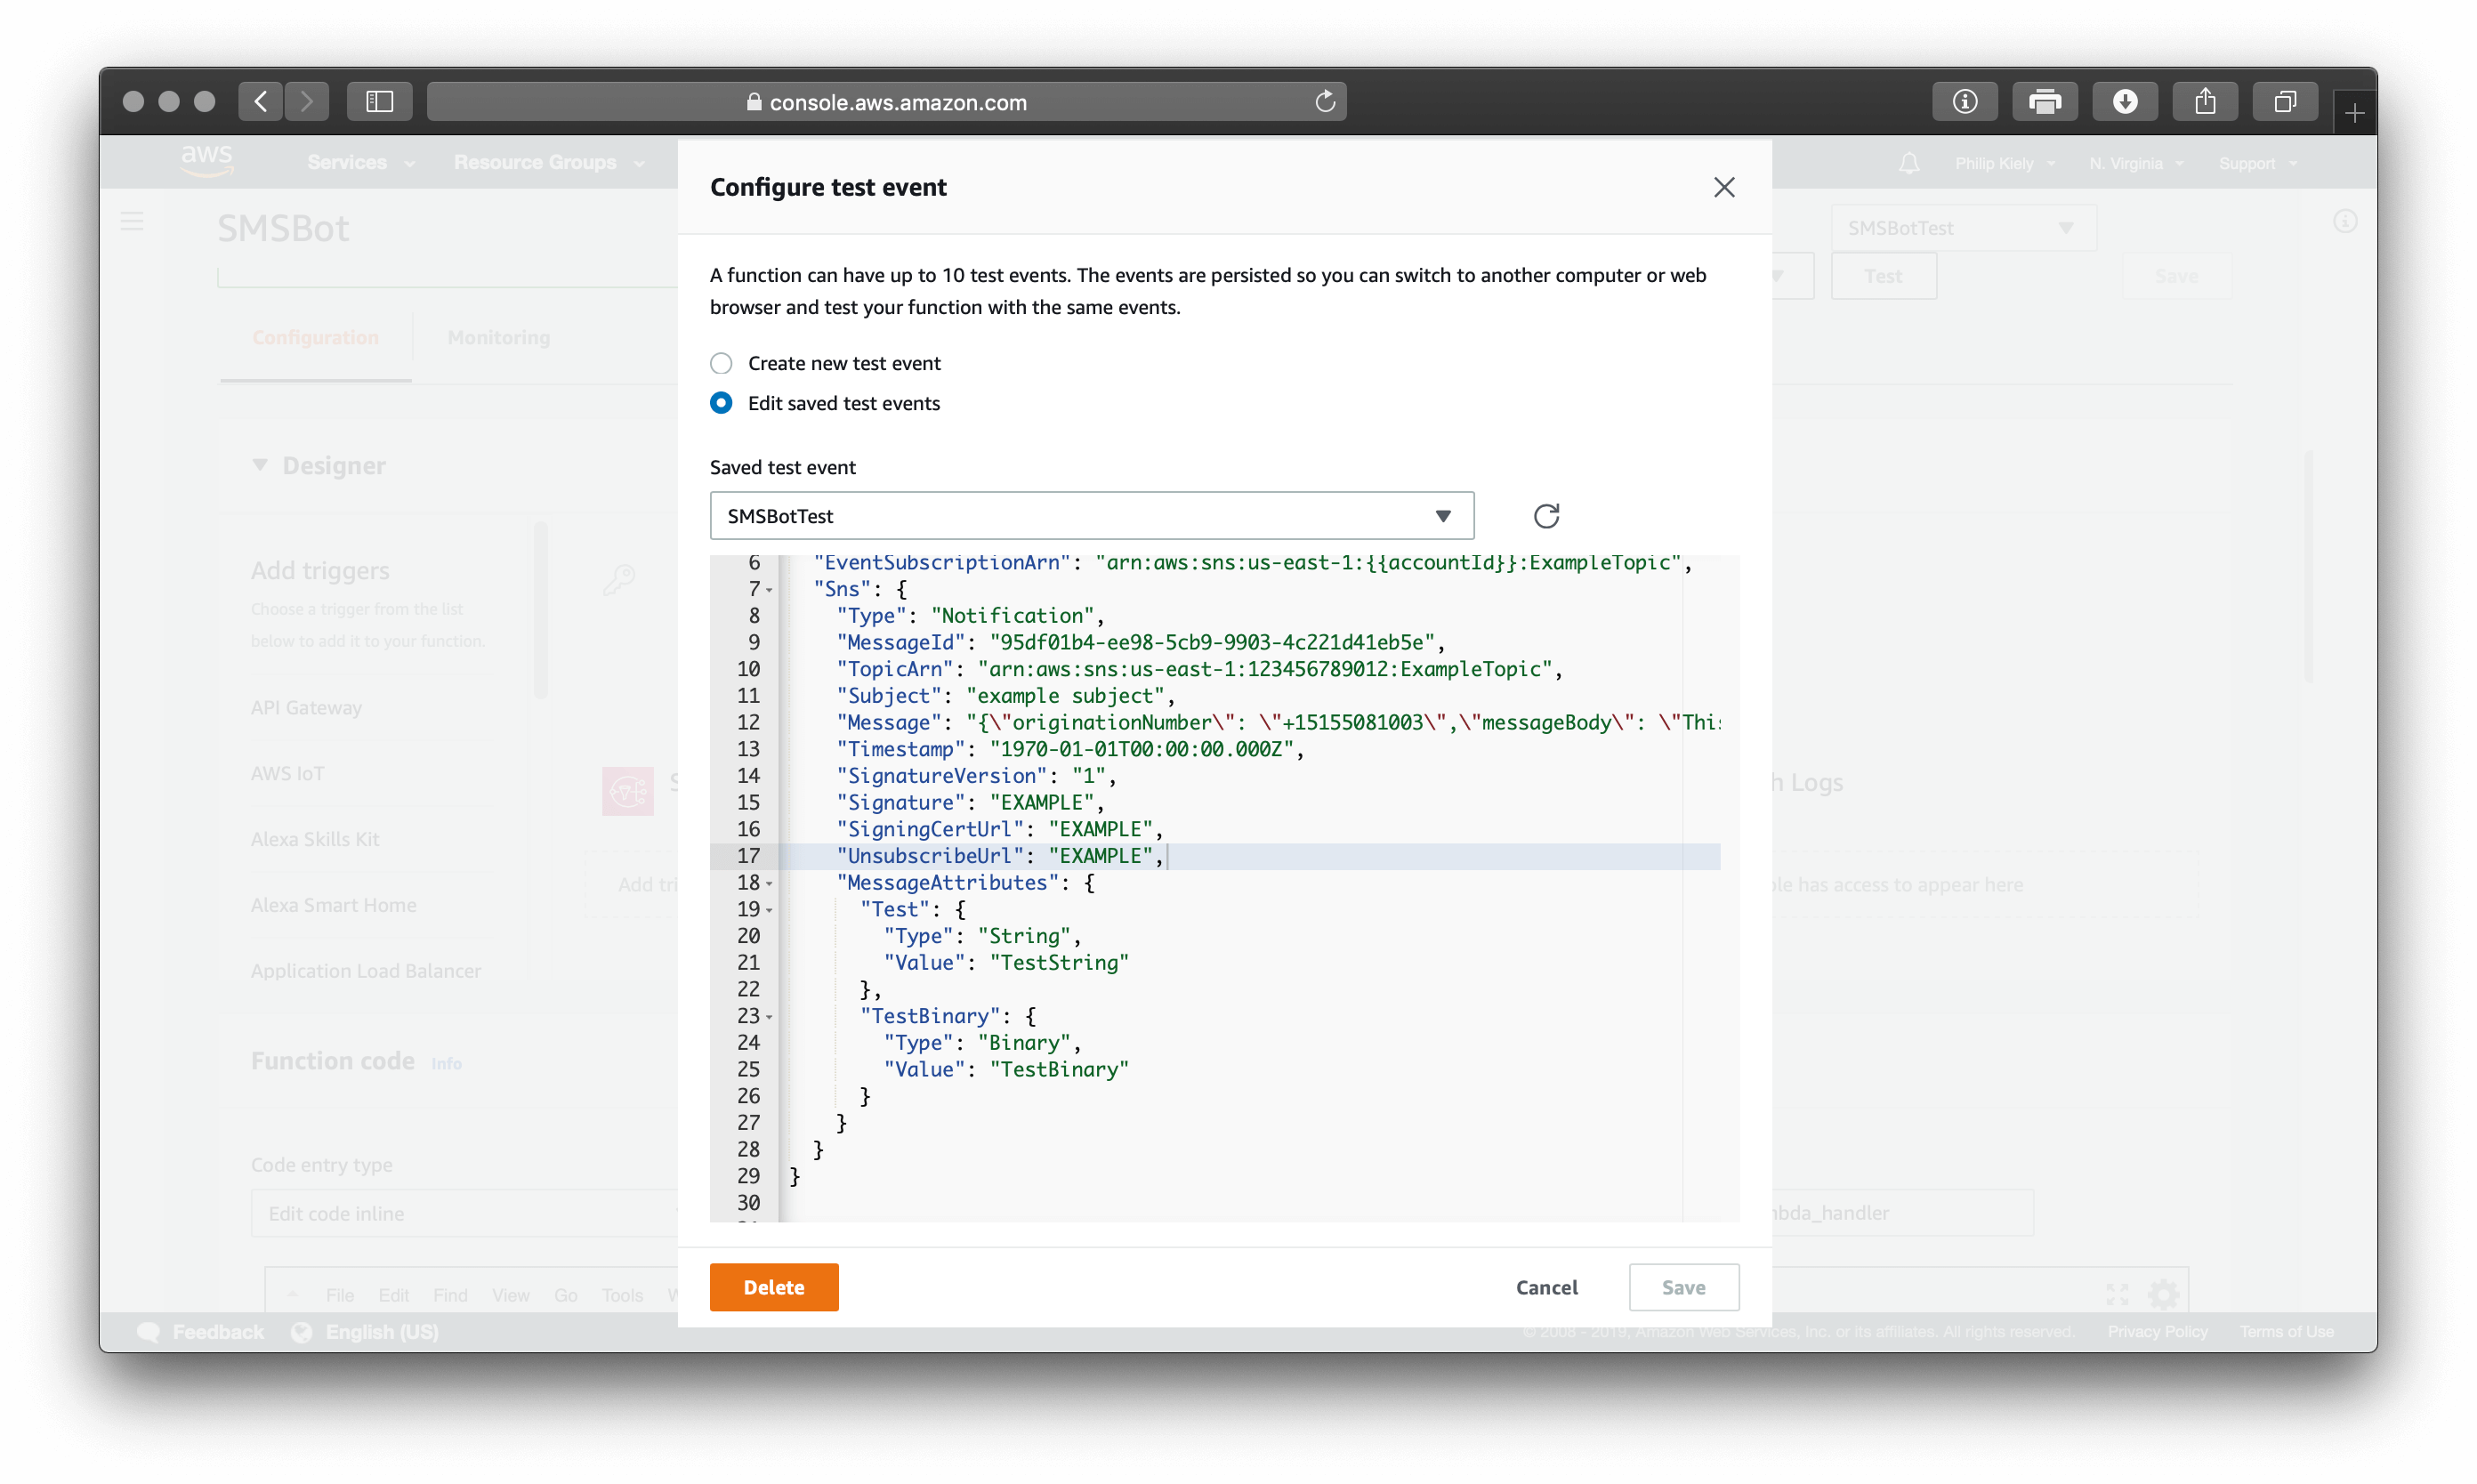Open the Saved test event dropdown
This screenshot has height=1484, width=2477.
(1091, 516)
